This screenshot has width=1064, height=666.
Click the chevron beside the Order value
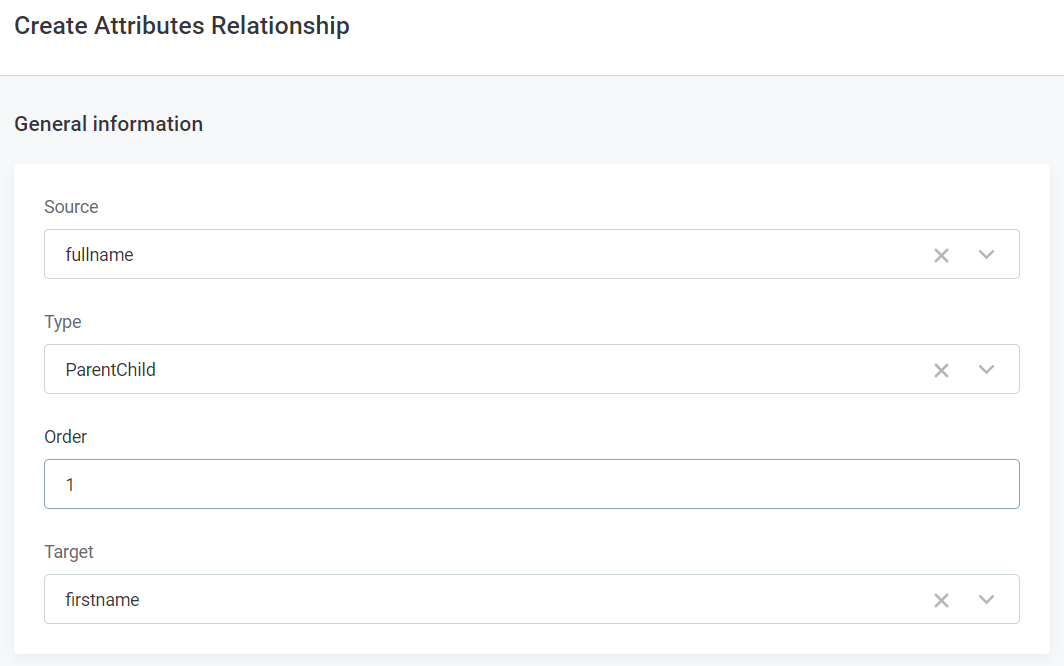986,484
